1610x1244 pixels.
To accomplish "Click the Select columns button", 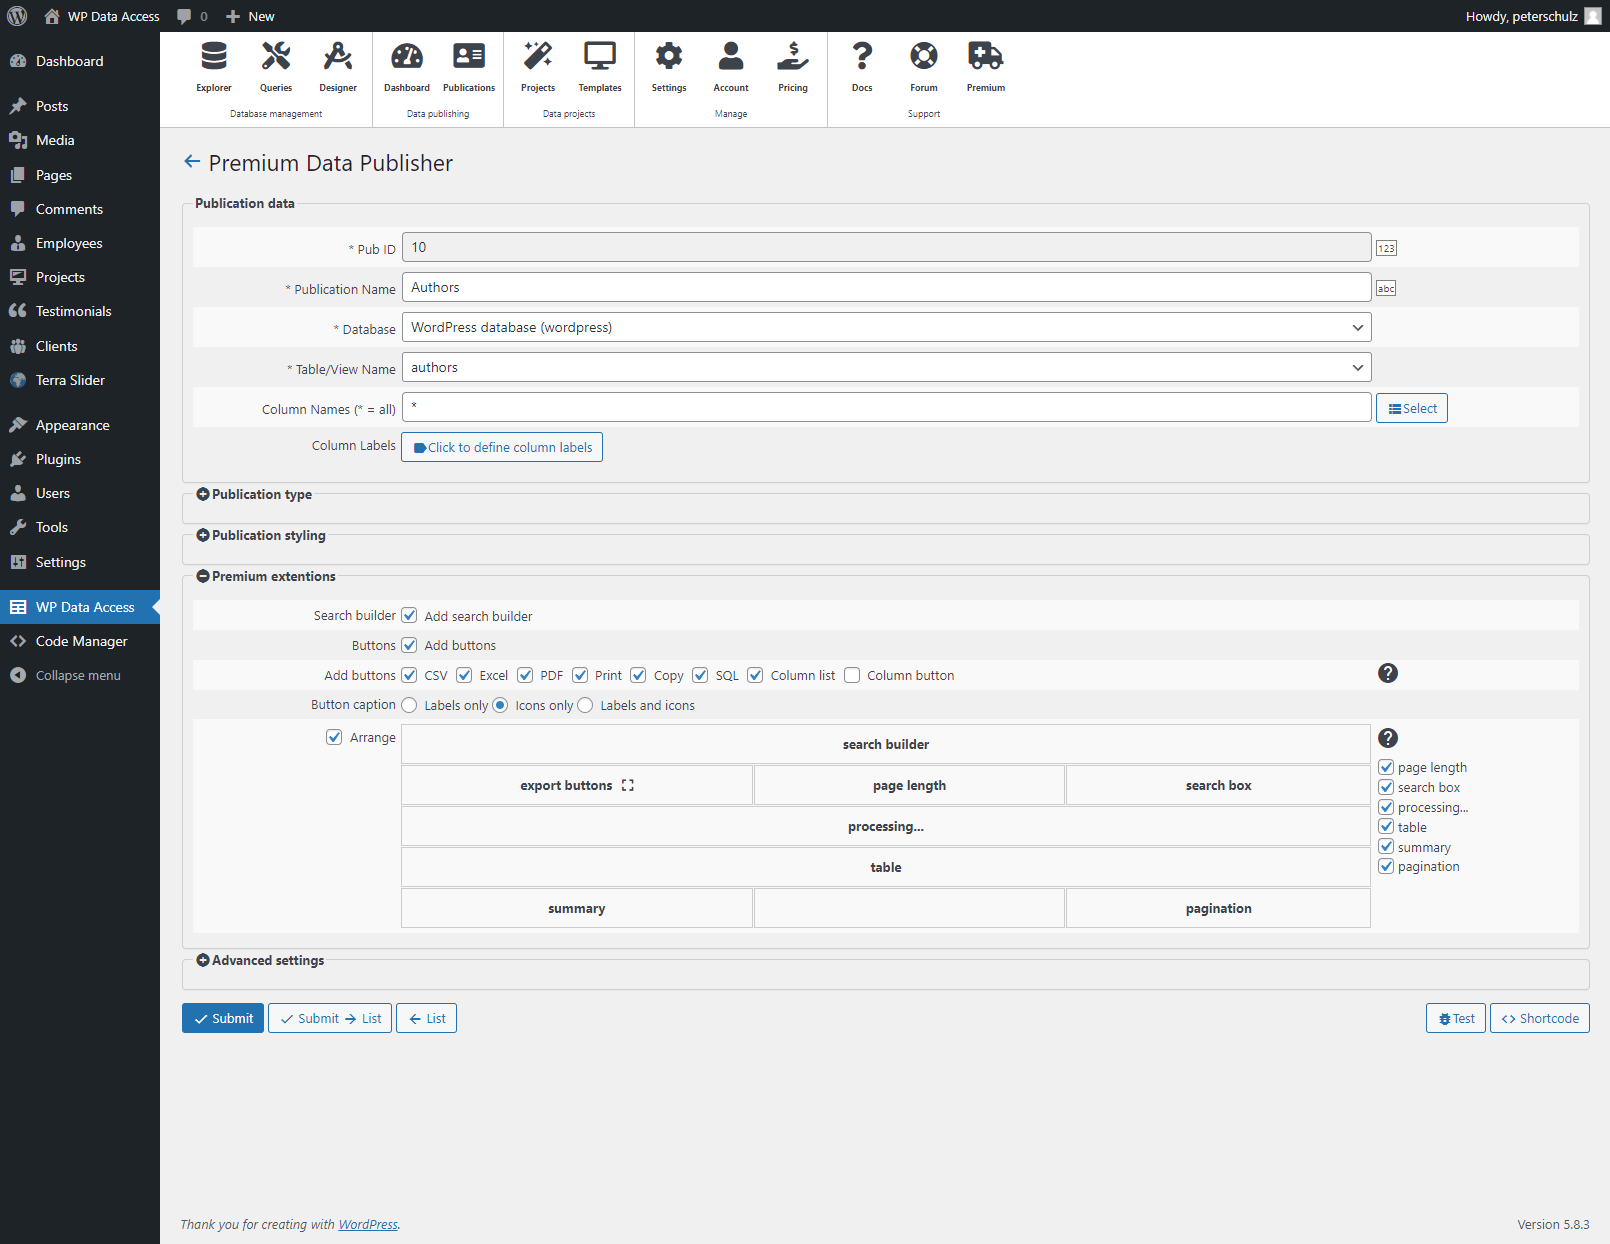I will (x=1412, y=408).
